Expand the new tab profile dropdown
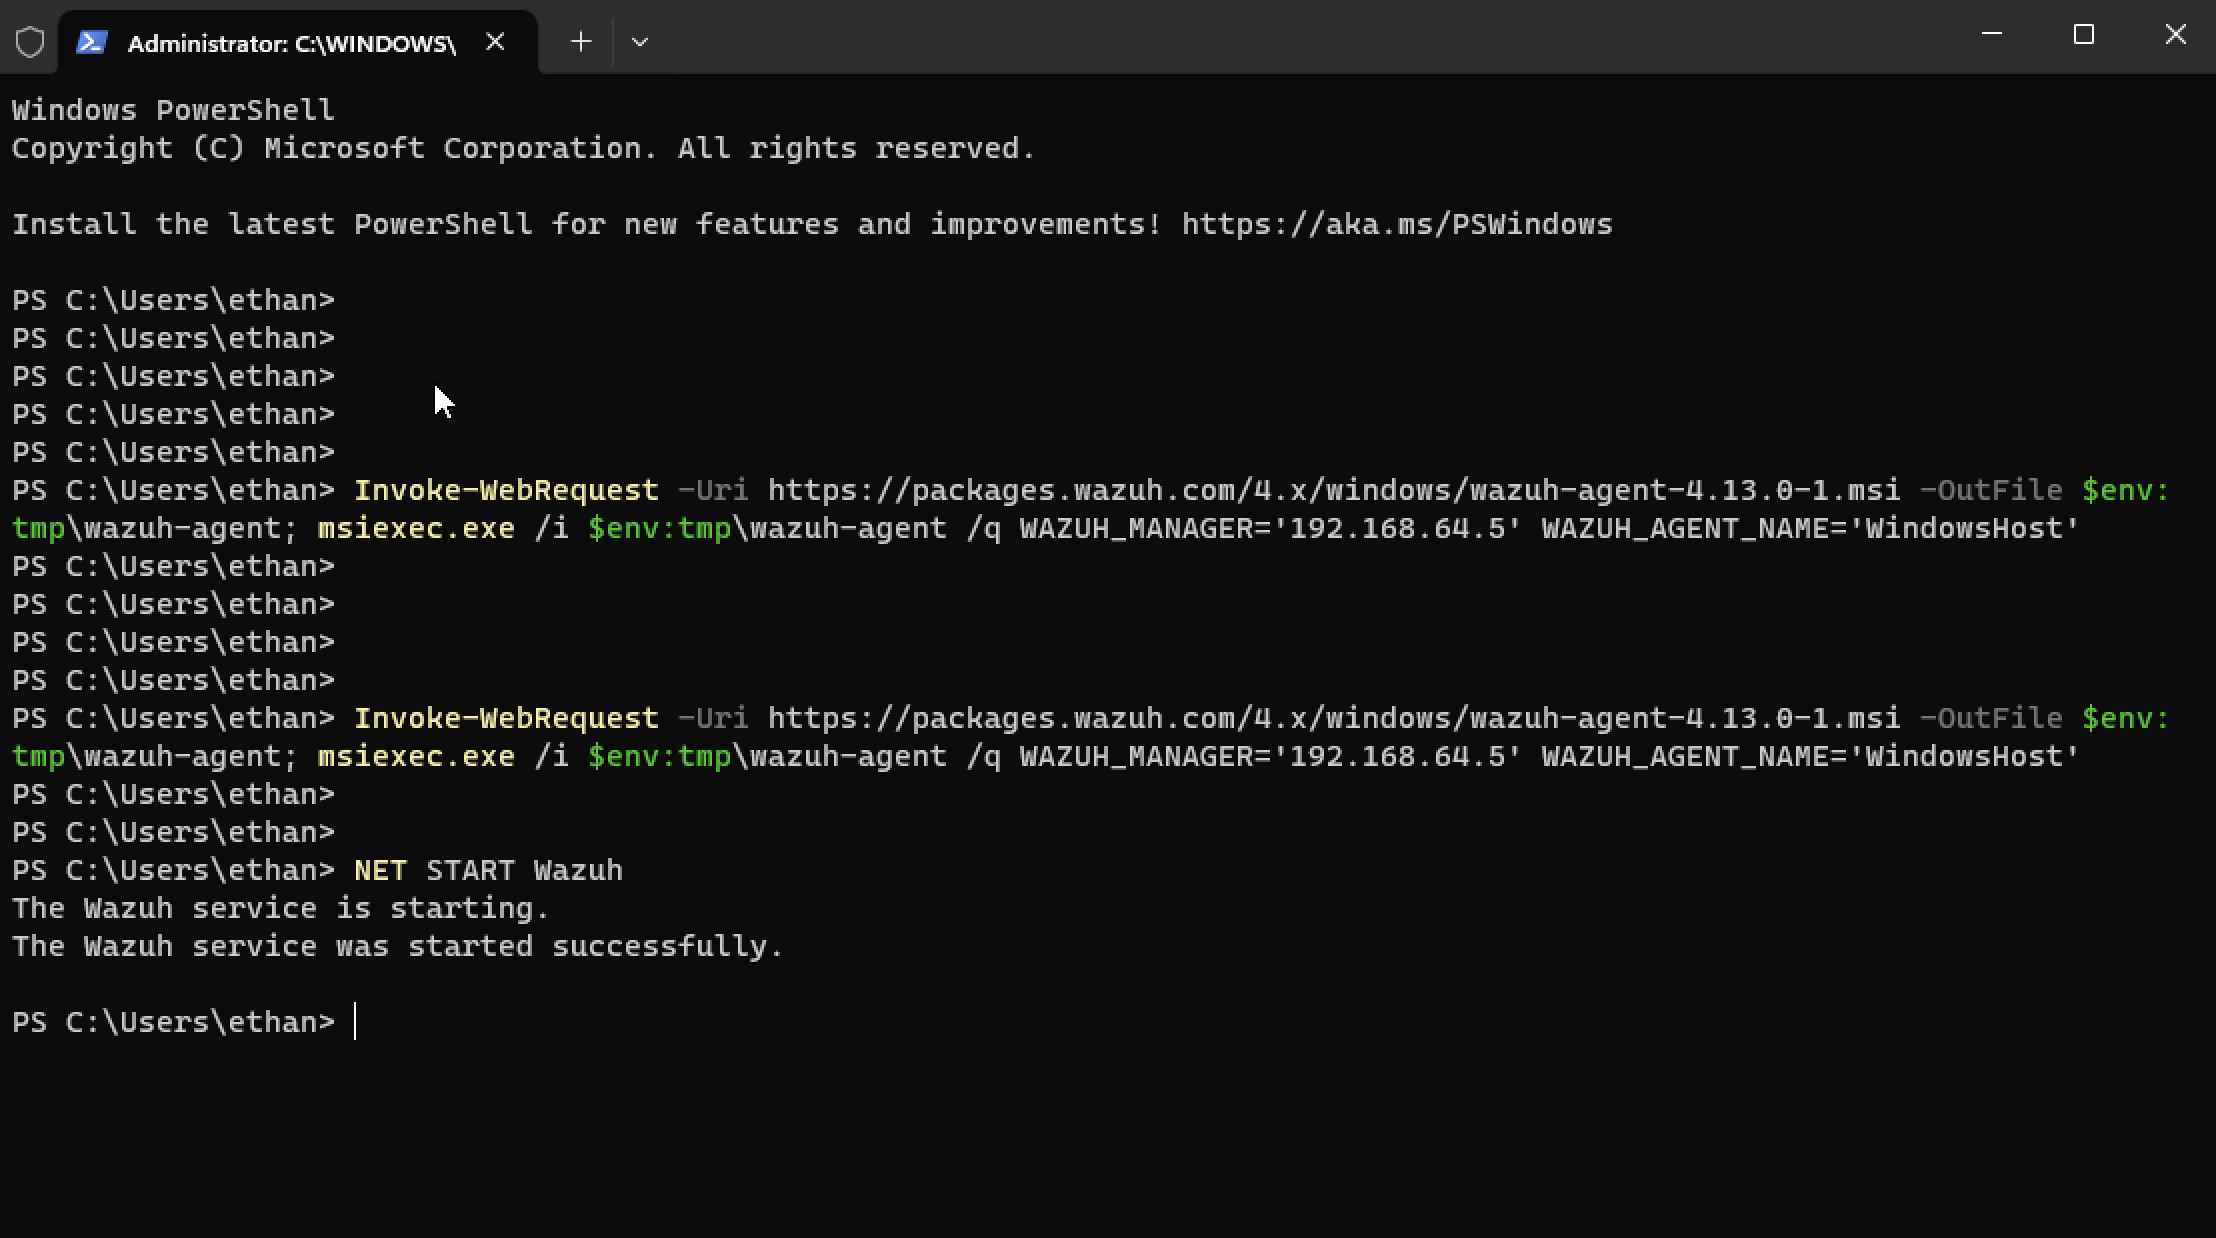The width and height of the screenshot is (2216, 1238). tap(640, 42)
